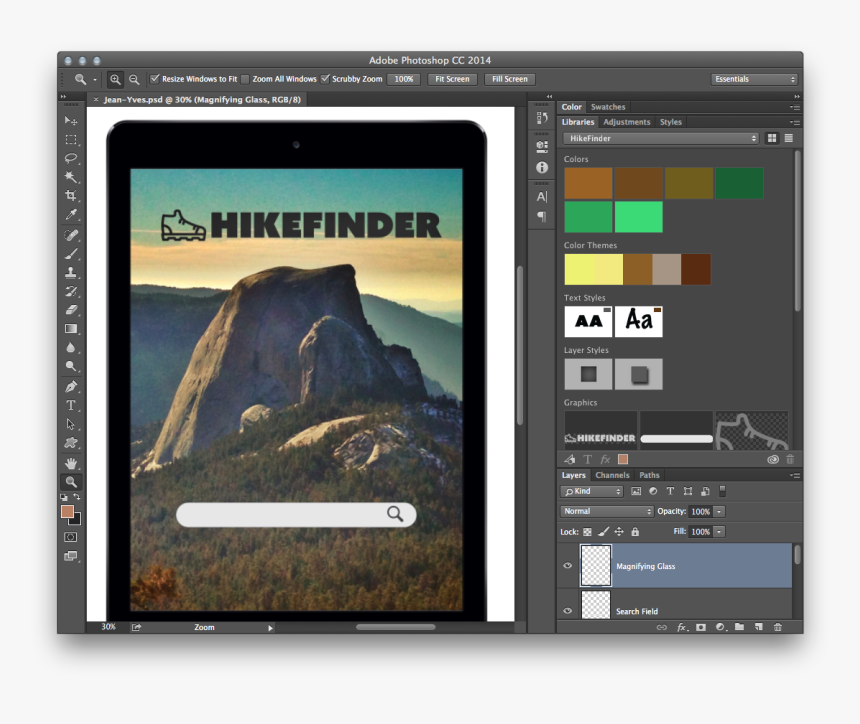Image resolution: width=860 pixels, height=724 pixels.
Task: Click the Fit Screen button
Action: [452, 79]
